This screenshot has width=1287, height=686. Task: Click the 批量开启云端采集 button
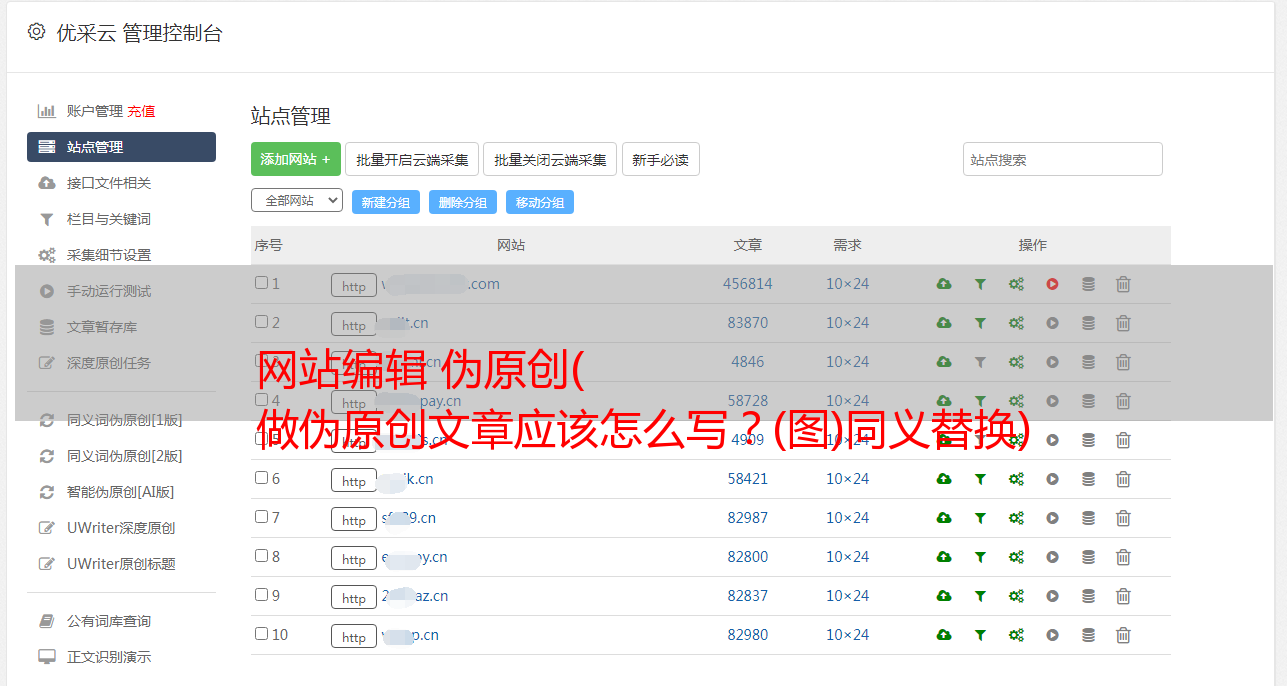pyautogui.click(x=412, y=159)
